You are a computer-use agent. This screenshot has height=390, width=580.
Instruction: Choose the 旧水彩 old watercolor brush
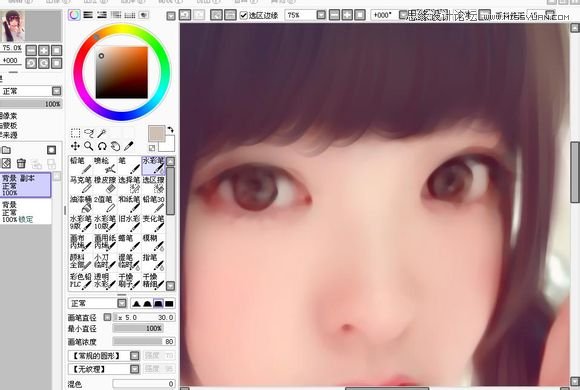pos(129,223)
